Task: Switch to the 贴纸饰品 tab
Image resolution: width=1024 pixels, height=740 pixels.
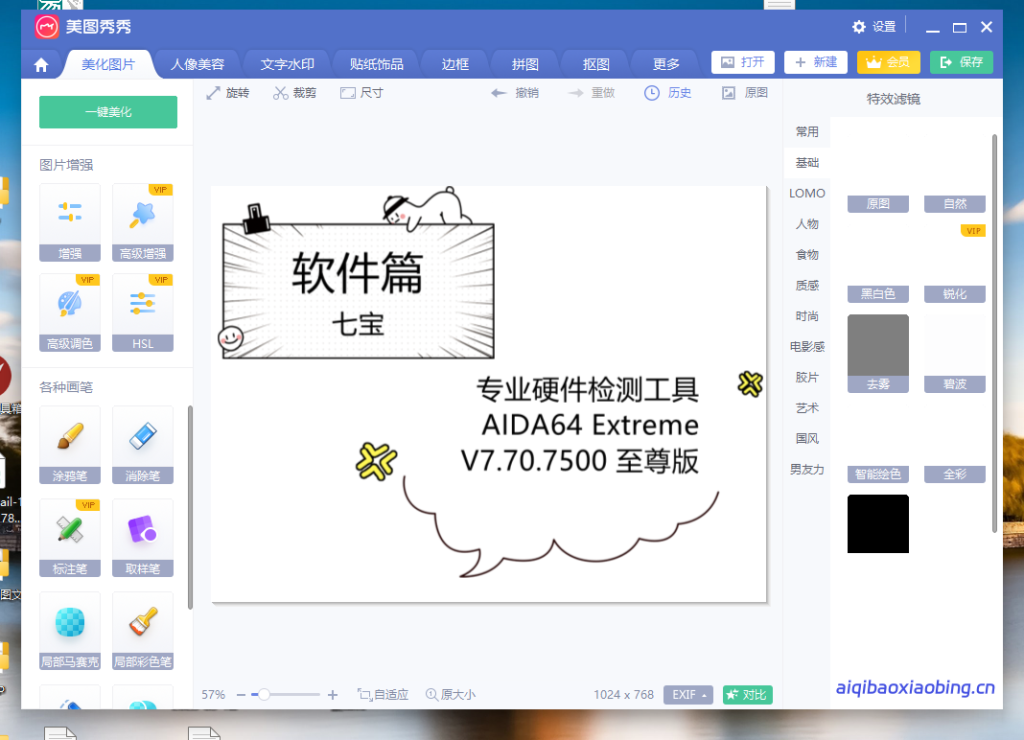Action: point(376,65)
